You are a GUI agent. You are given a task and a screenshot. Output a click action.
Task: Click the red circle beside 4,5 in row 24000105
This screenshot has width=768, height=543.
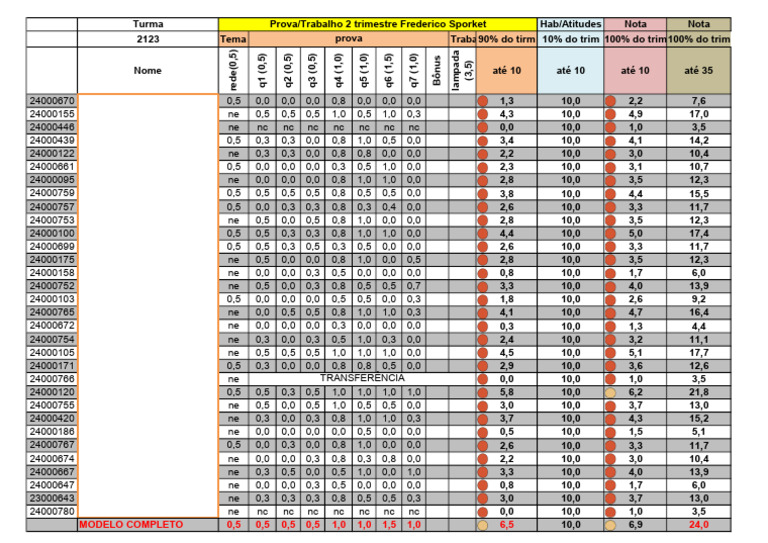(x=482, y=353)
